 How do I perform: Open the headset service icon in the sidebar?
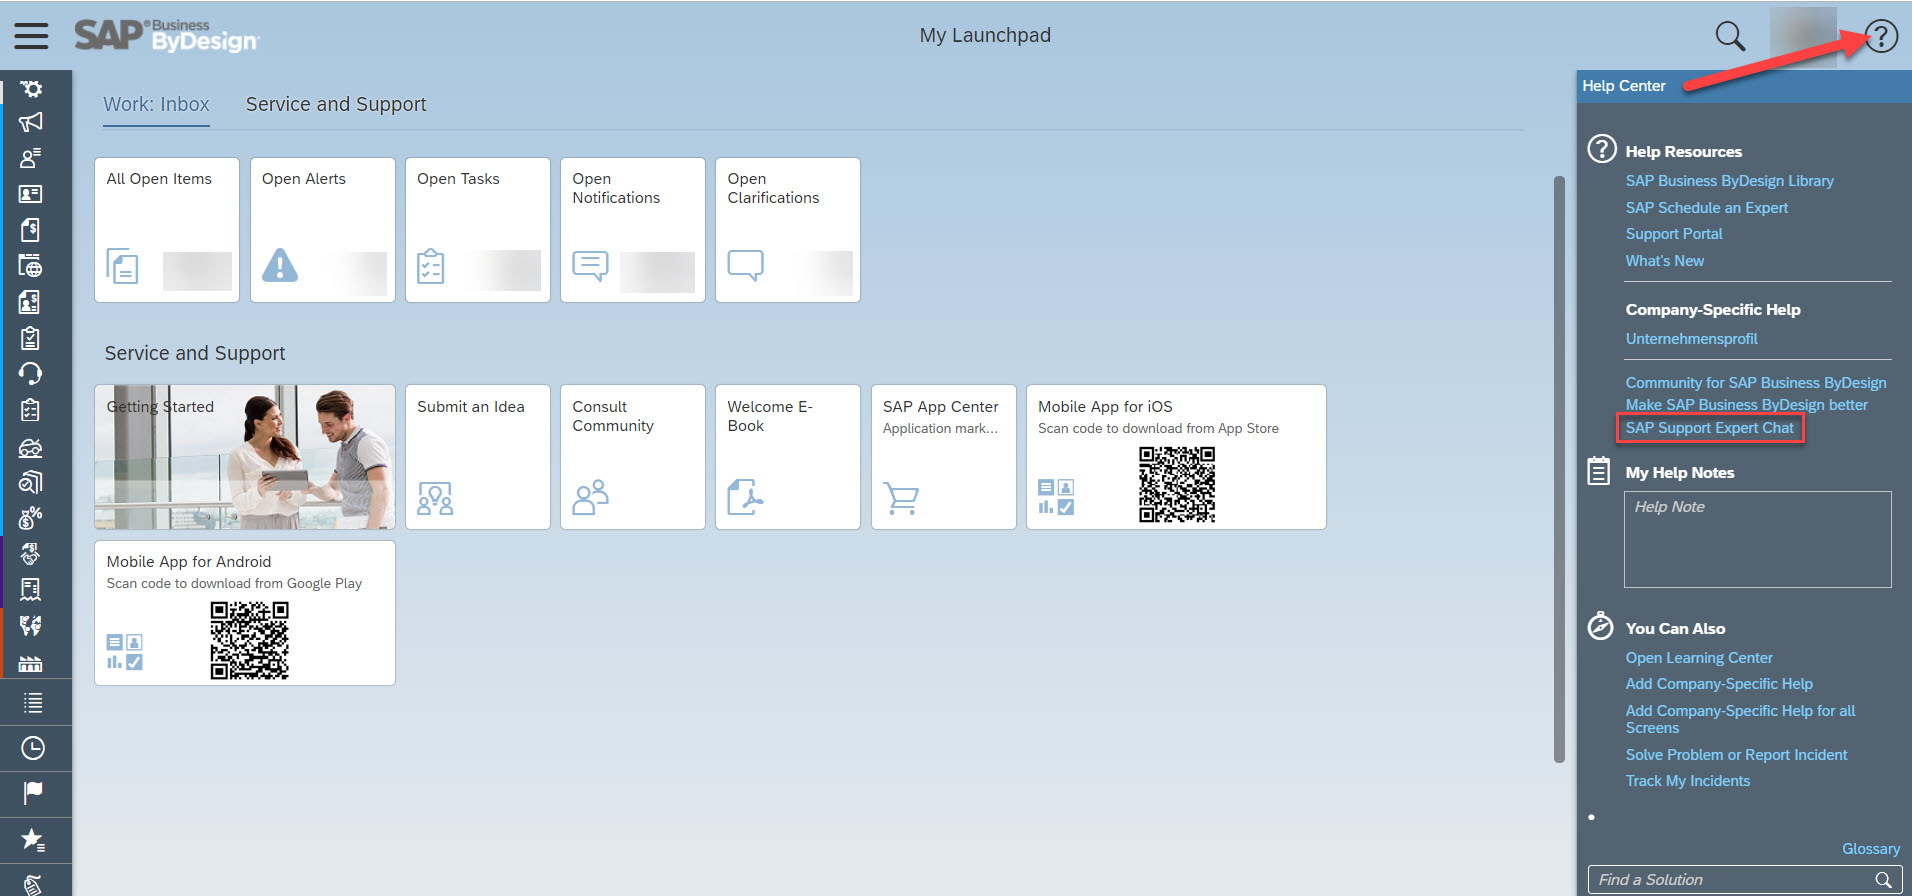click(x=31, y=374)
